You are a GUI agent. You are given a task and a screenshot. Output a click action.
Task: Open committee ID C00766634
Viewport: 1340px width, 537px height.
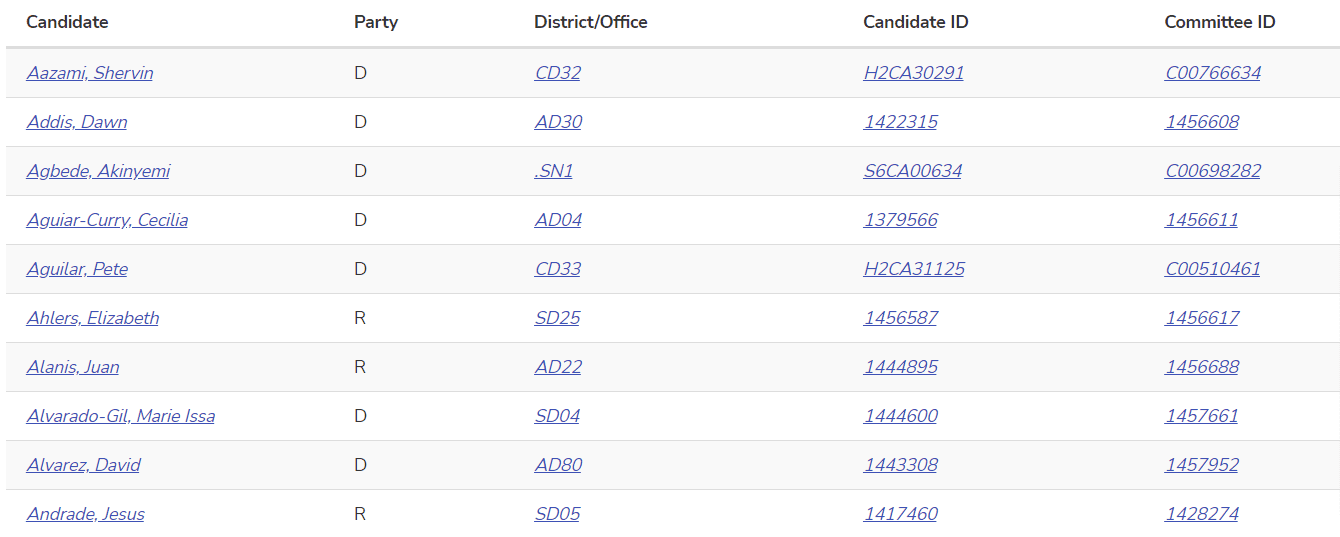point(1213,73)
